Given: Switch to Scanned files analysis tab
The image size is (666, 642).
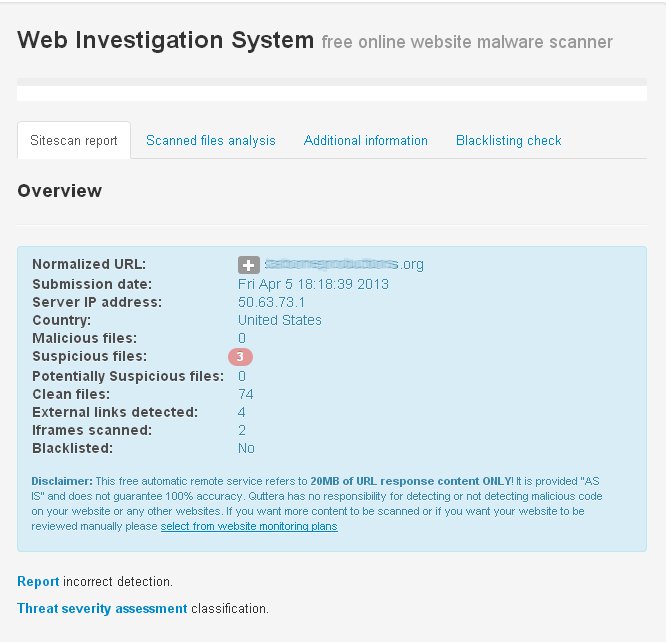Looking at the screenshot, I should click(210, 141).
